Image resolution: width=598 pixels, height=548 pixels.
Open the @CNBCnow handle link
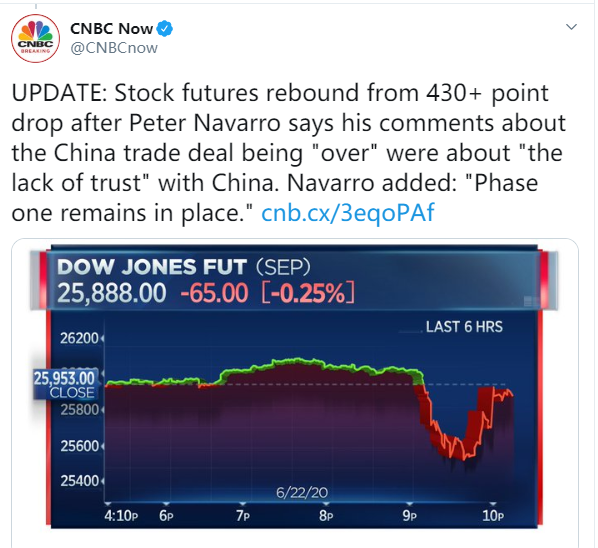pos(114,48)
